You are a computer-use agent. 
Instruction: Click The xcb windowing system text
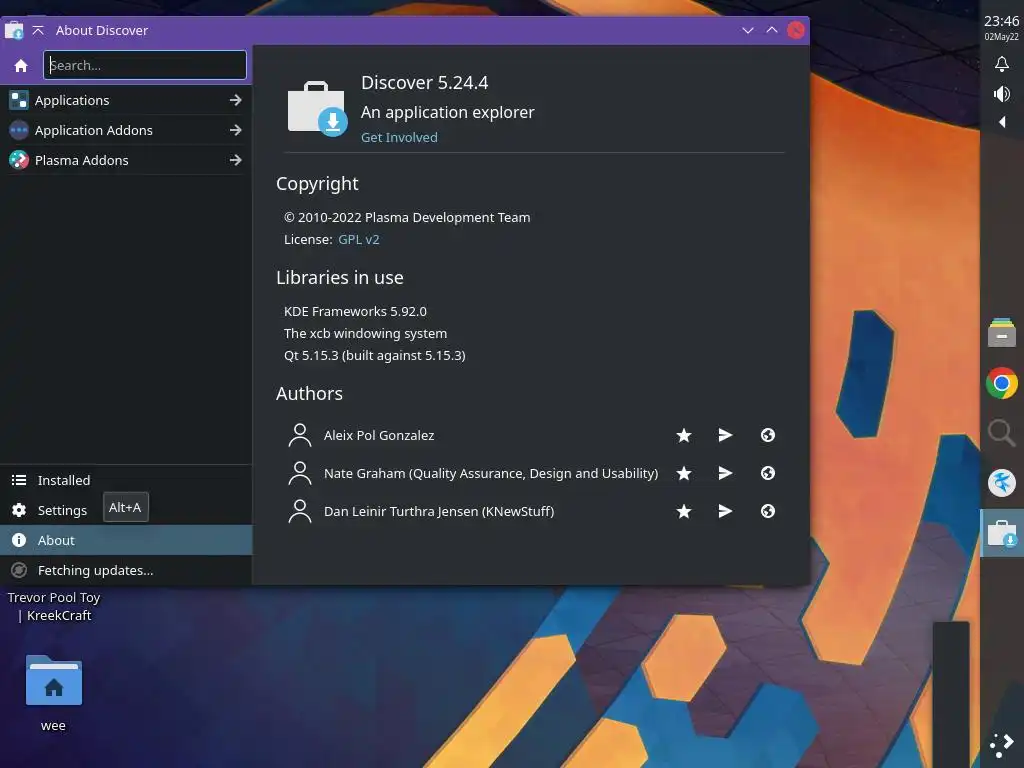[366, 333]
